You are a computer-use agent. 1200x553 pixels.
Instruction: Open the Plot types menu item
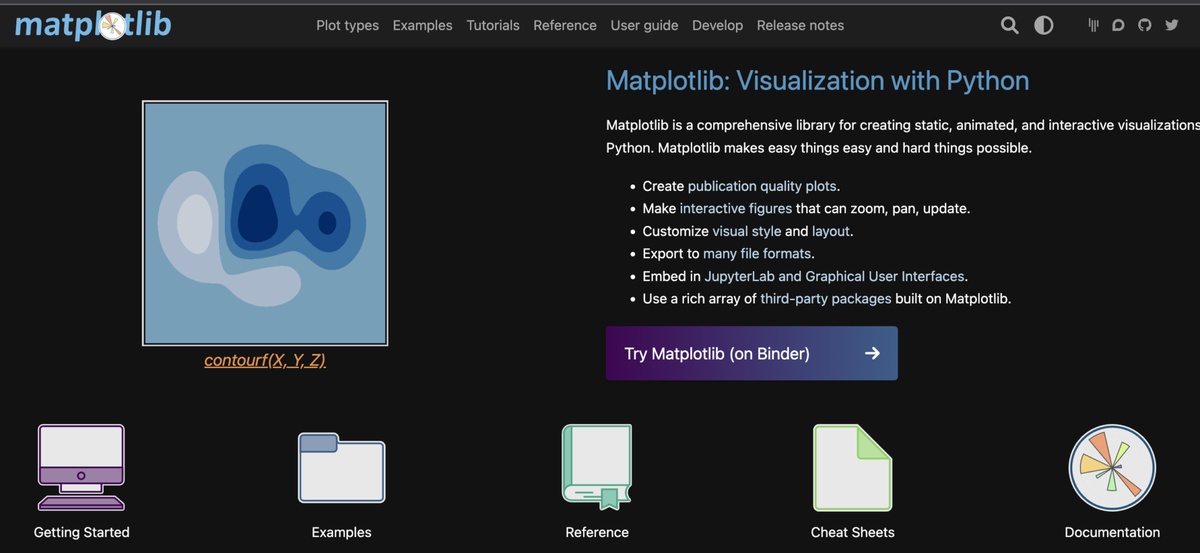[347, 25]
